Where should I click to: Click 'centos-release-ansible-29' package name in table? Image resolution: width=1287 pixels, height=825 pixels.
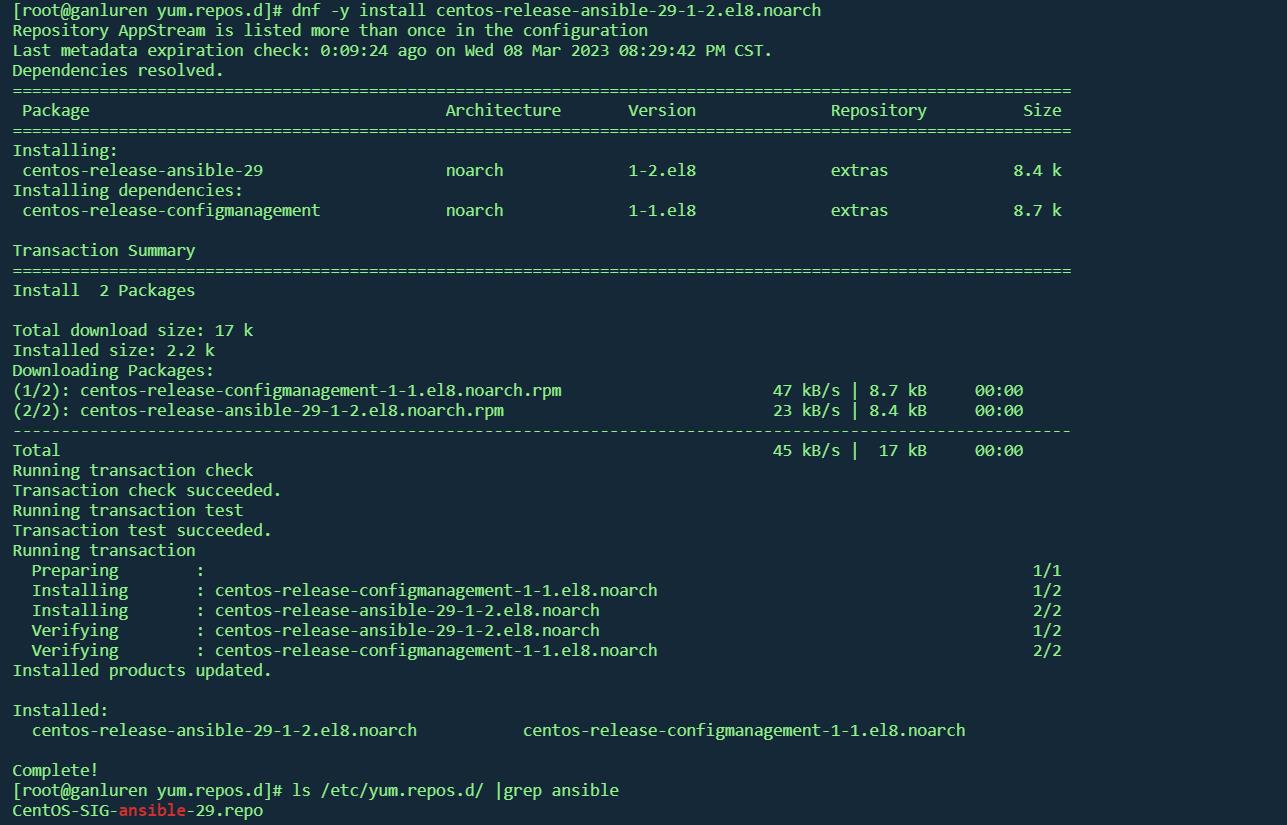(x=143, y=170)
